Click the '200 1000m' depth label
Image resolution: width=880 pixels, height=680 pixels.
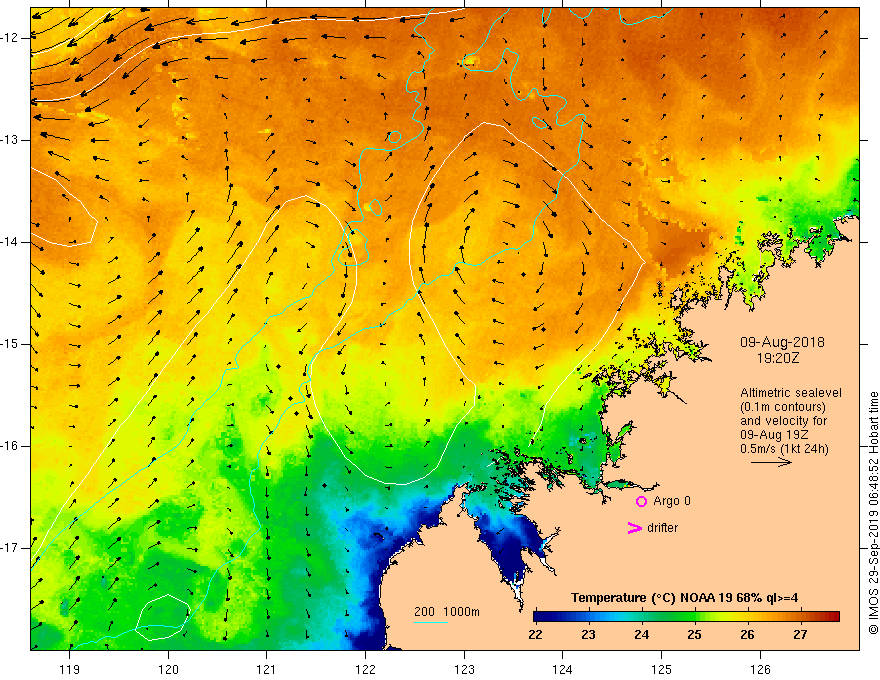447,612
